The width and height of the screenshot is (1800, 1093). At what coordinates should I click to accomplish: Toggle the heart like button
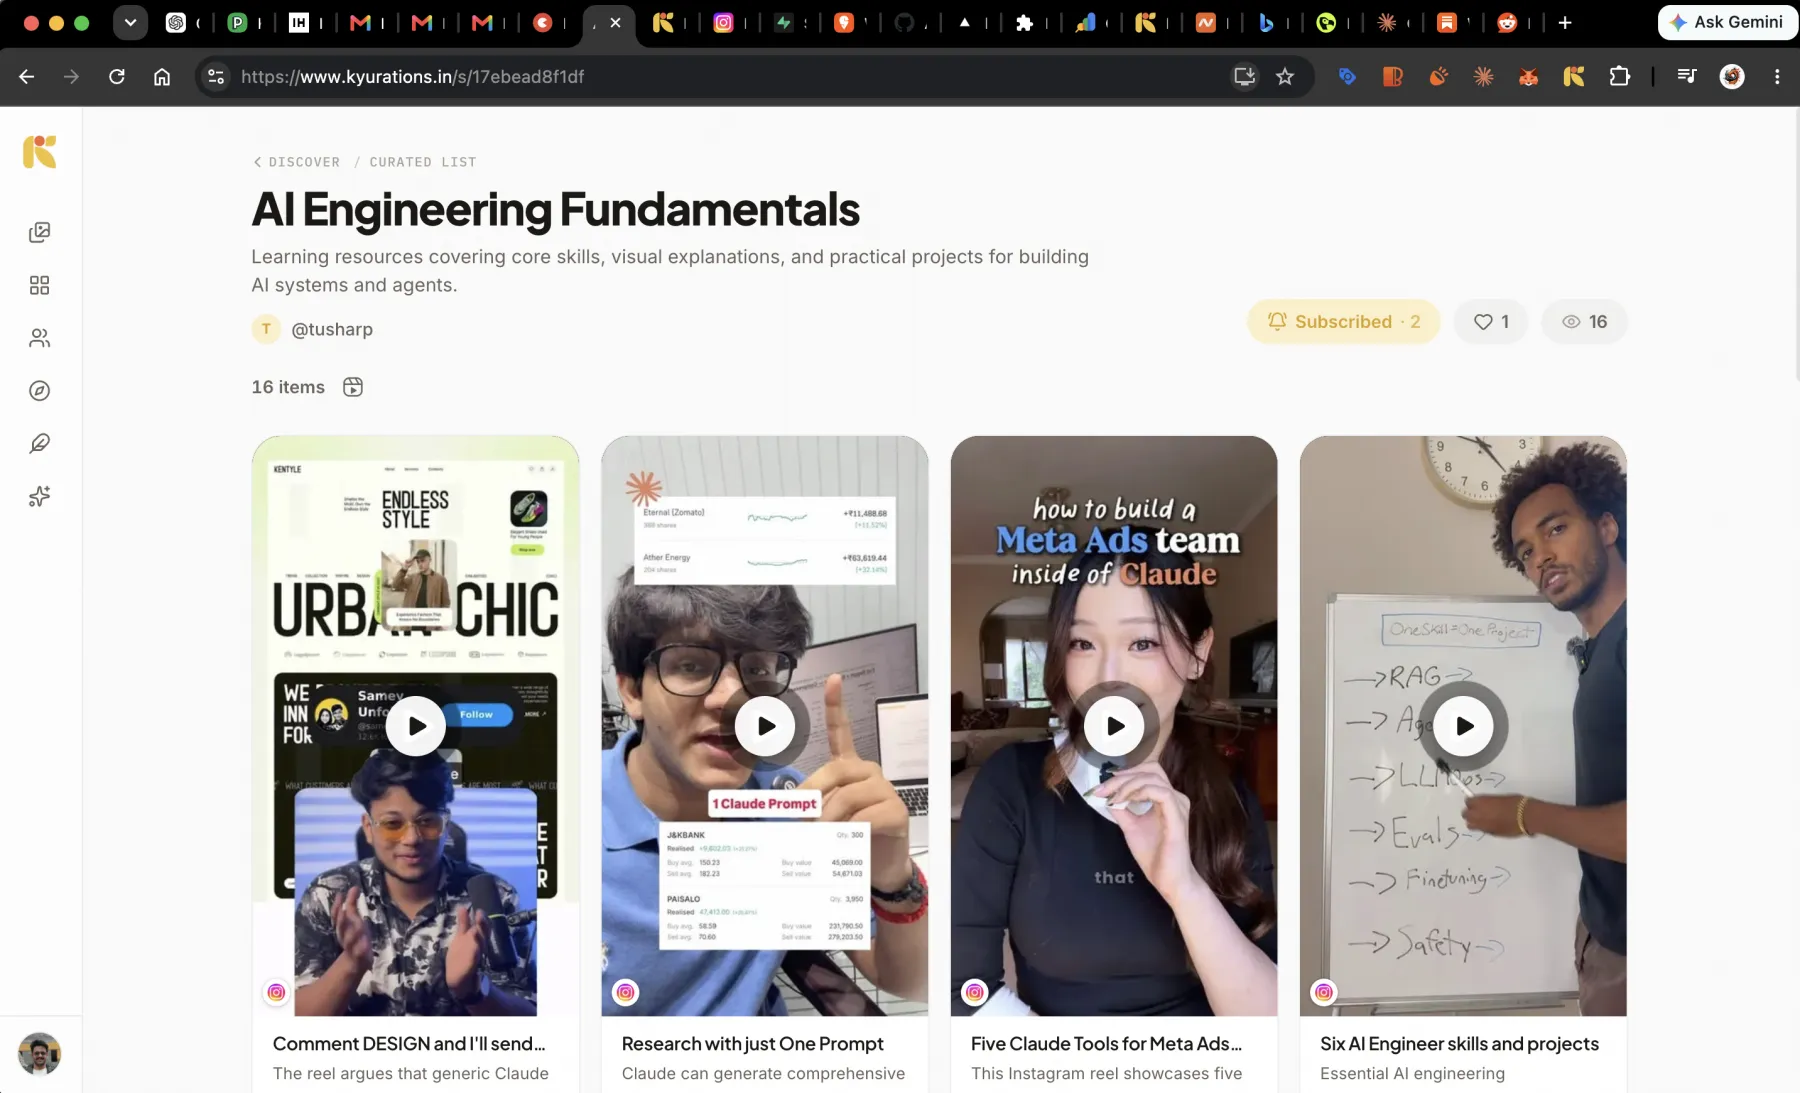tap(1491, 322)
